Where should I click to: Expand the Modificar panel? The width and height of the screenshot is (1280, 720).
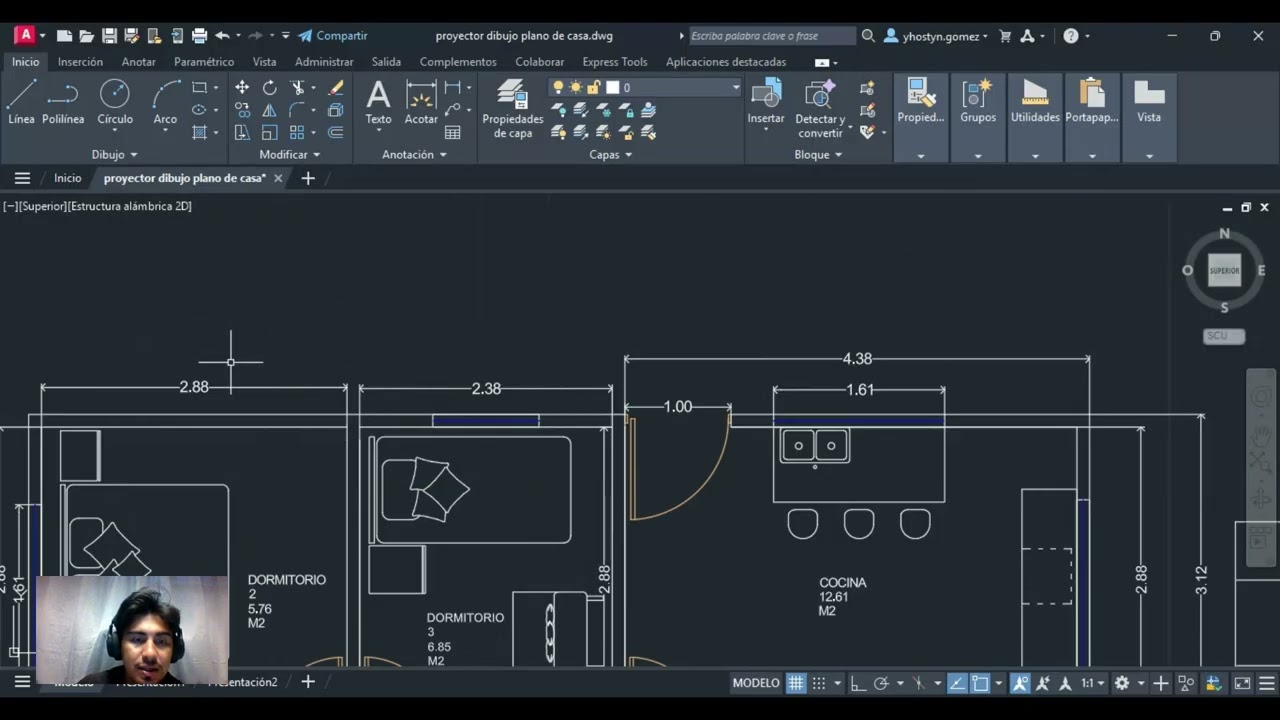click(290, 155)
